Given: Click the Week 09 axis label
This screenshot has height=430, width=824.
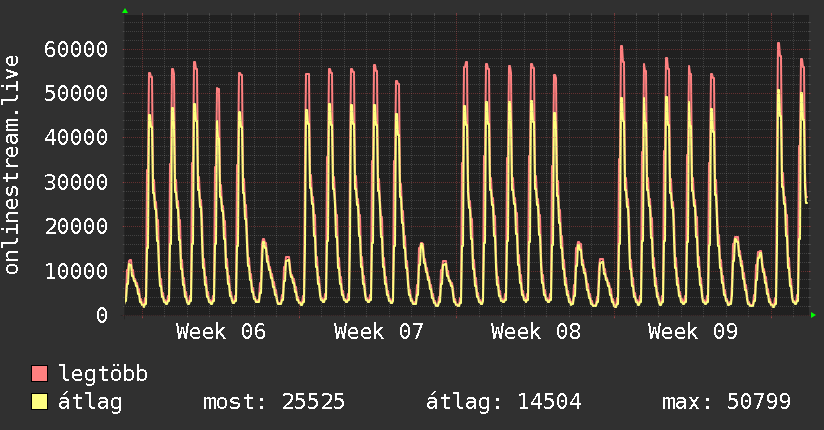Looking at the screenshot, I should (693, 332).
